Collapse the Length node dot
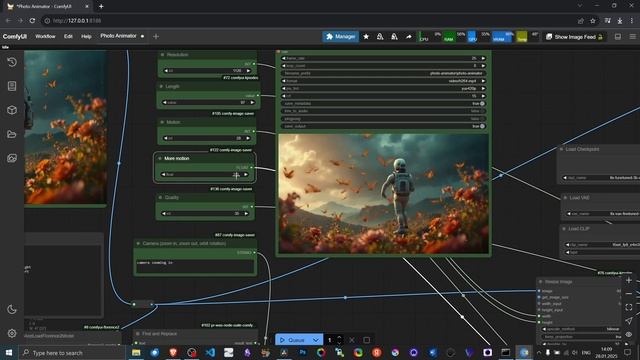This screenshot has width=640, height=360. tap(161, 87)
